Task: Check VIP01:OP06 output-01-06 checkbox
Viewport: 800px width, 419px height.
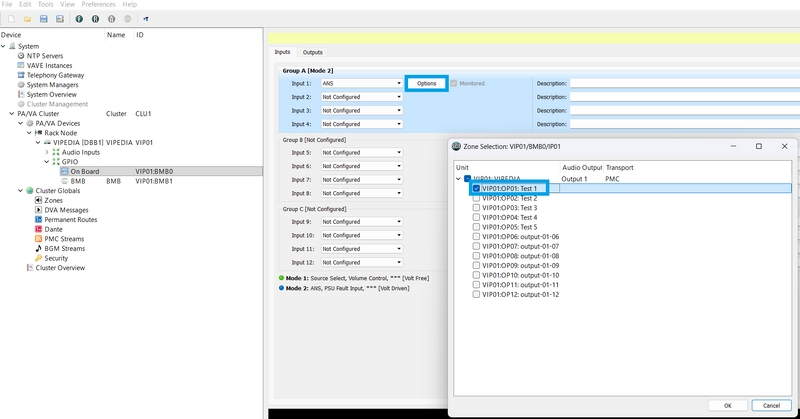Action: [x=476, y=237]
